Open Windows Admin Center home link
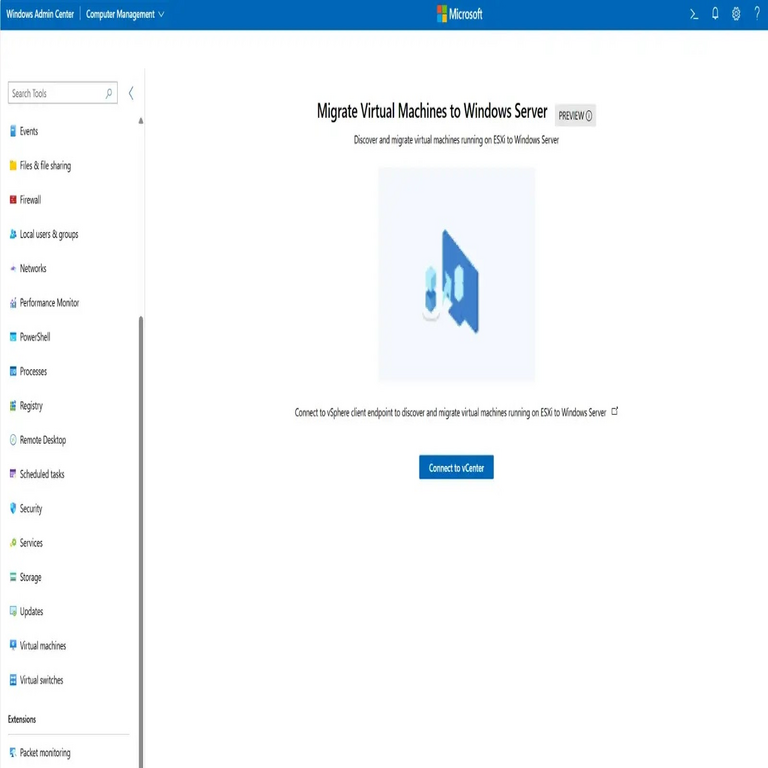The image size is (768, 768). click(40, 14)
